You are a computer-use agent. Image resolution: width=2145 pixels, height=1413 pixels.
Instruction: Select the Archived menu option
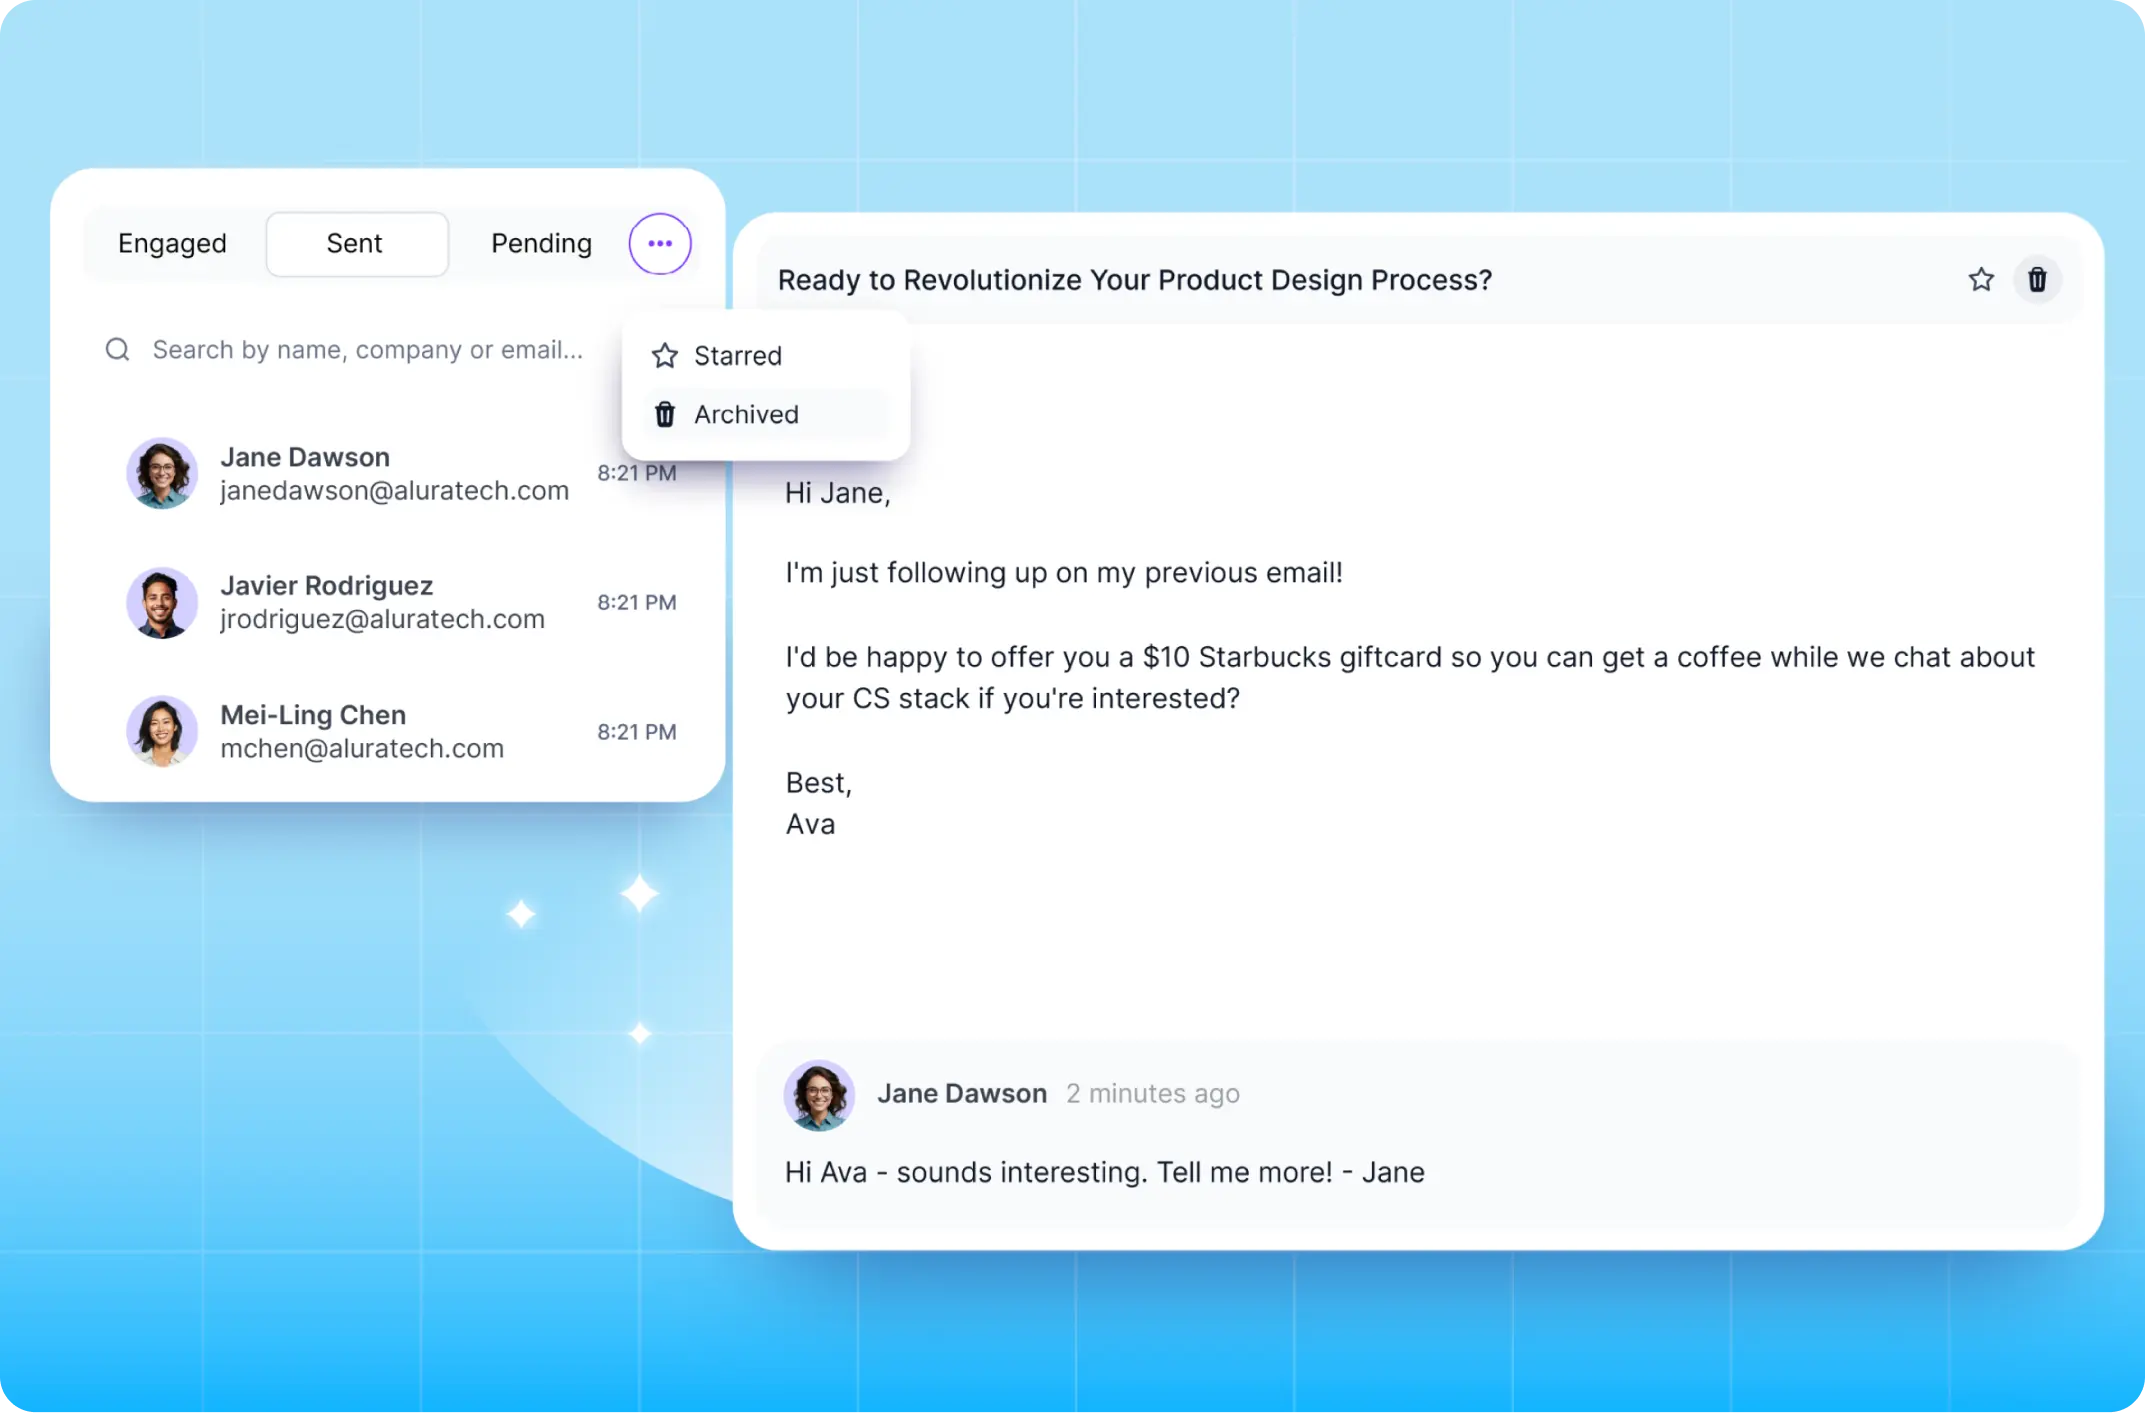coord(746,414)
